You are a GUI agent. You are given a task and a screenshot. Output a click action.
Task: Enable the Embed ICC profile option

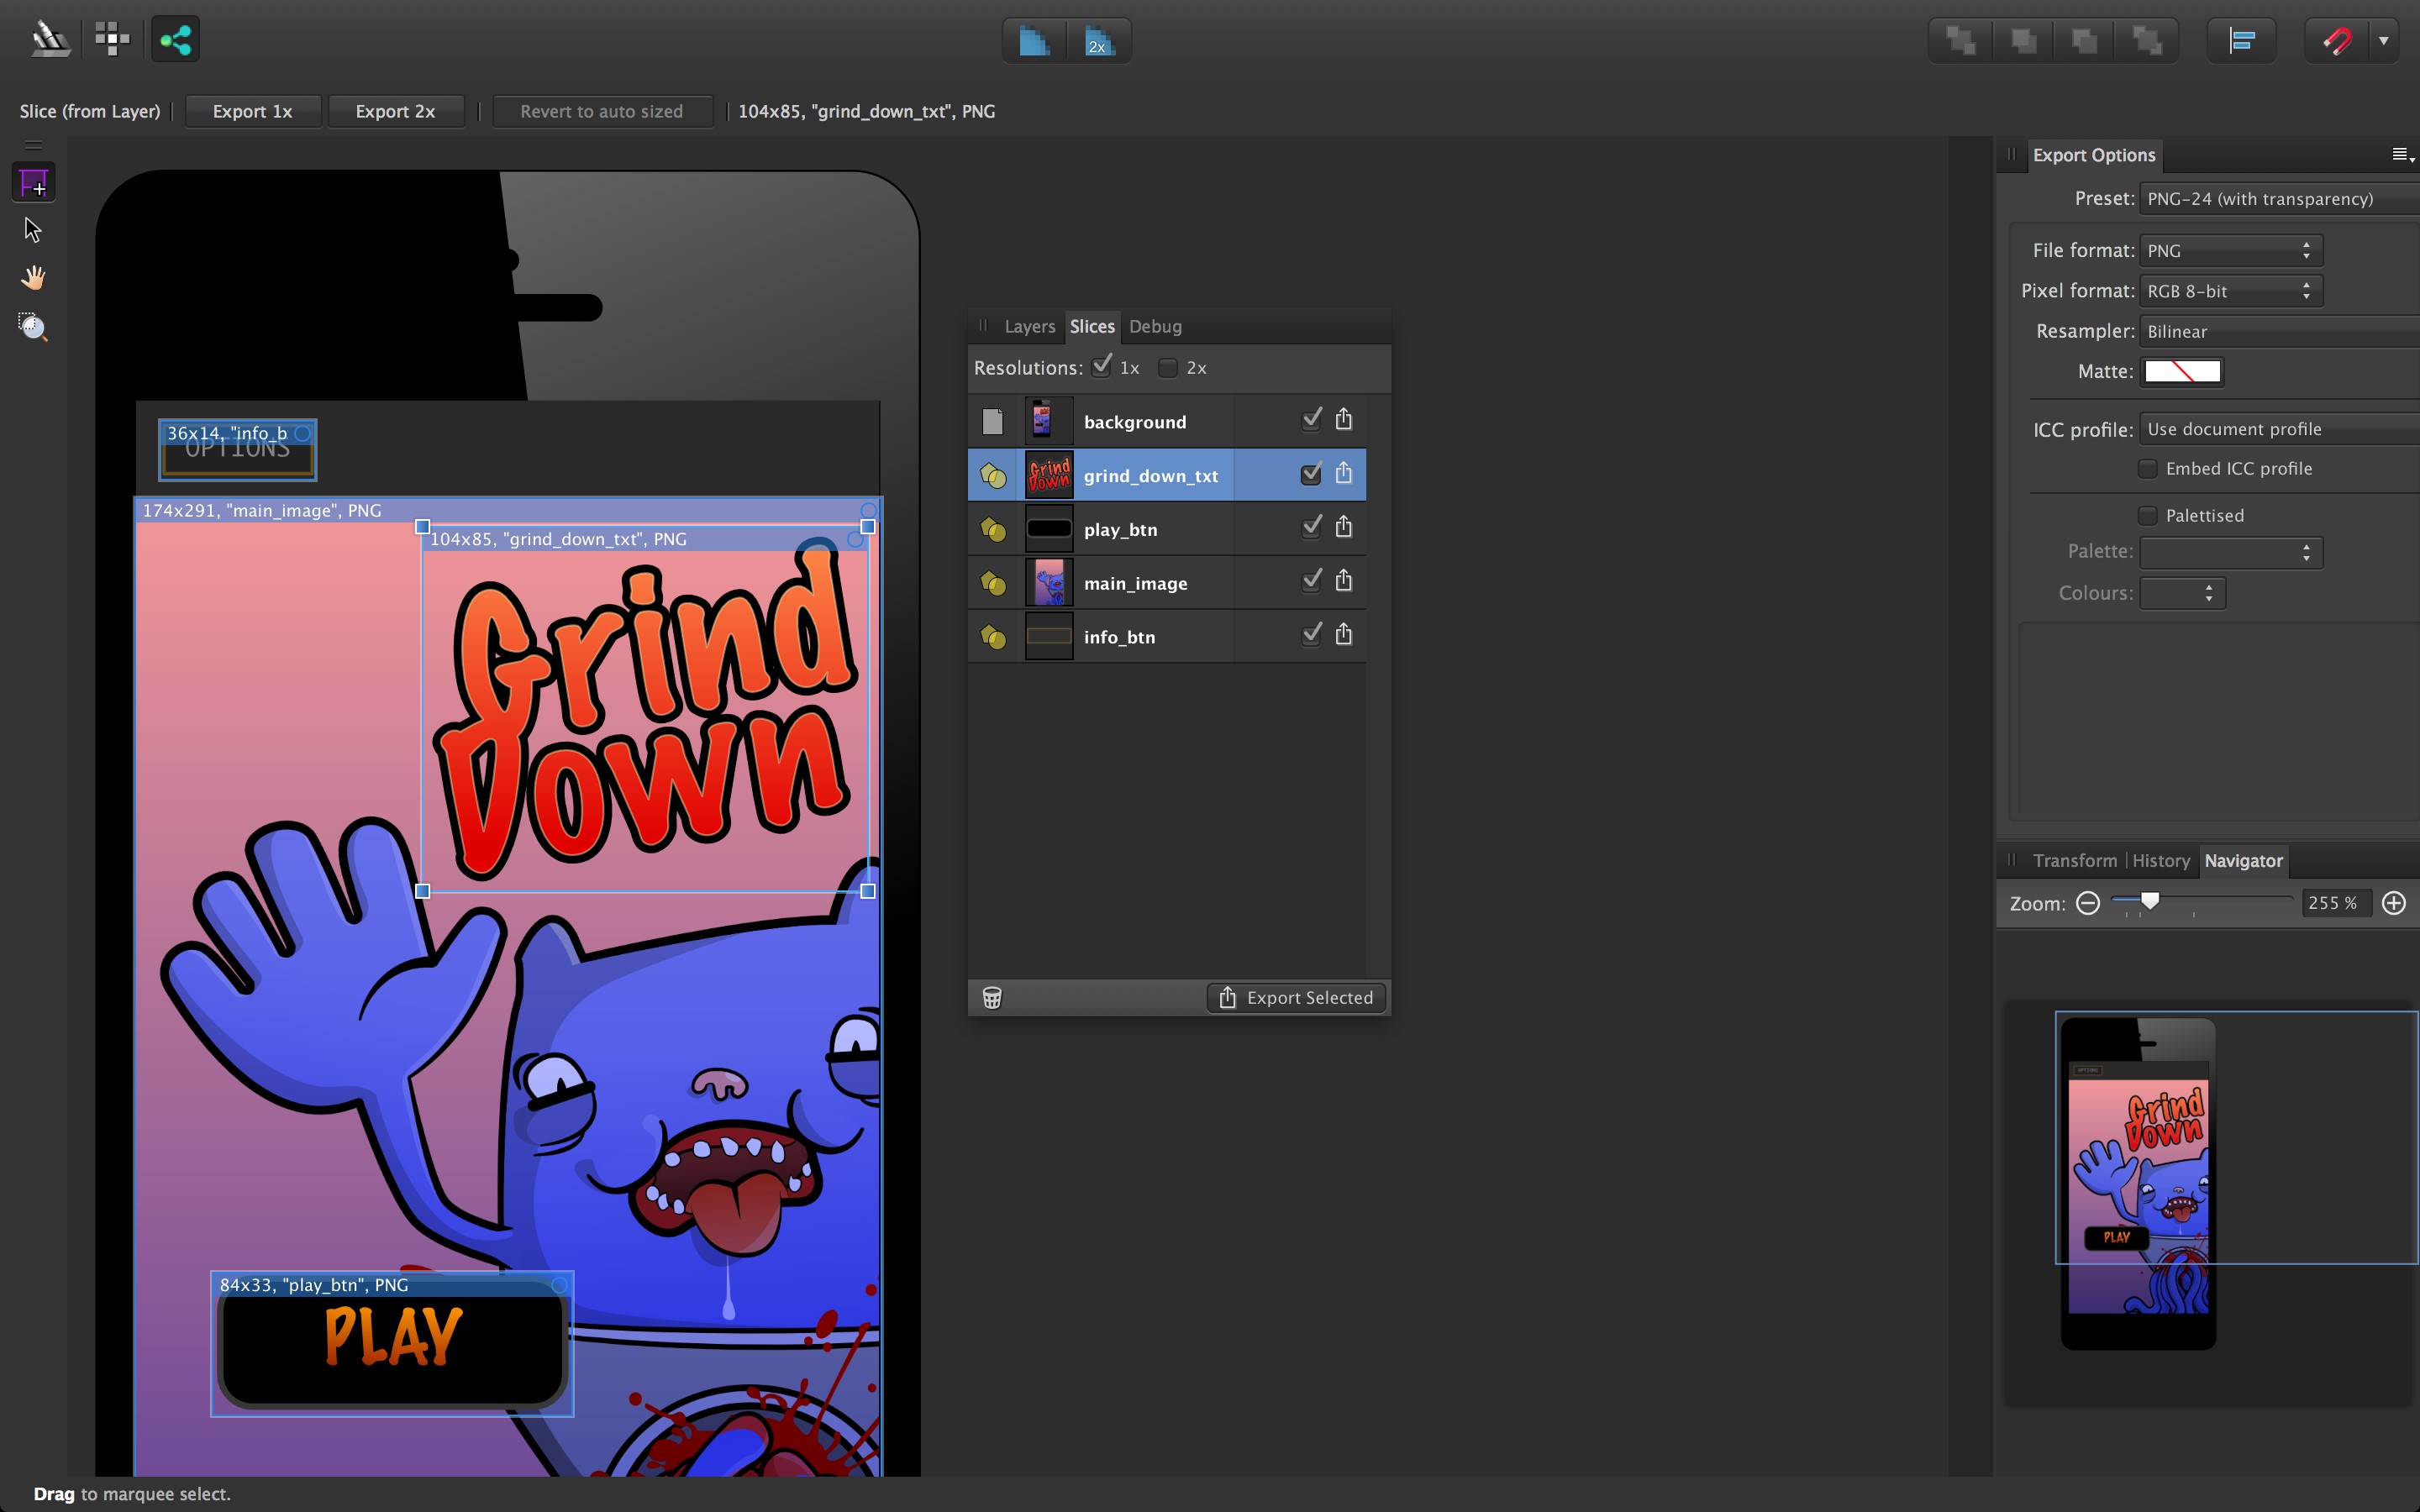coord(2148,468)
